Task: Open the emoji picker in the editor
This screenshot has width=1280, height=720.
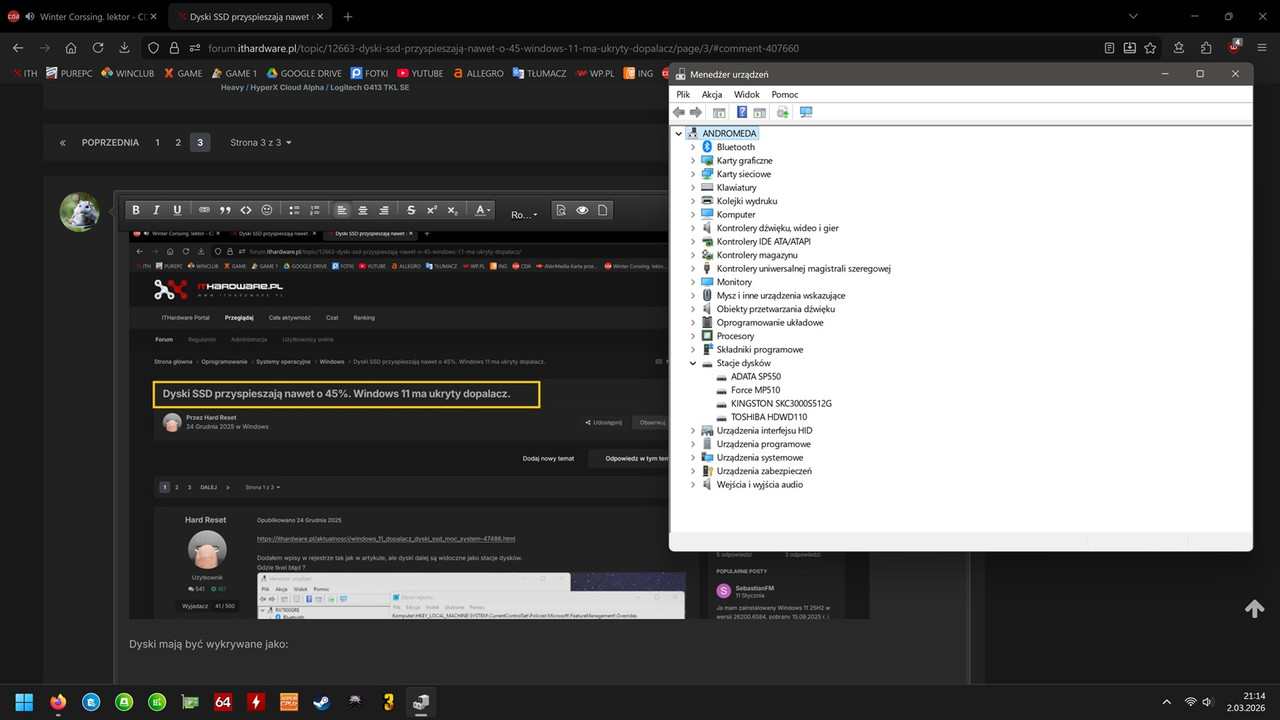Action: click(x=267, y=210)
